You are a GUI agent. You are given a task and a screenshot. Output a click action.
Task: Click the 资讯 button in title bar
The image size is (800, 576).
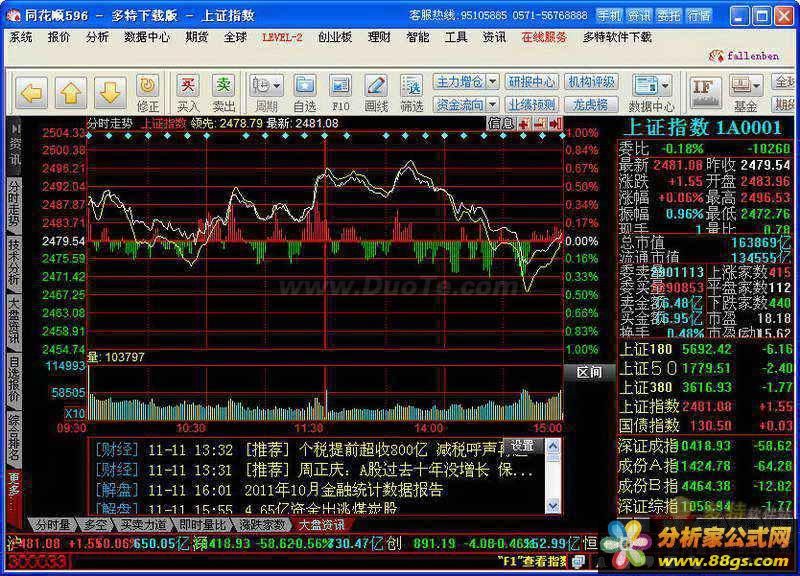(x=639, y=16)
